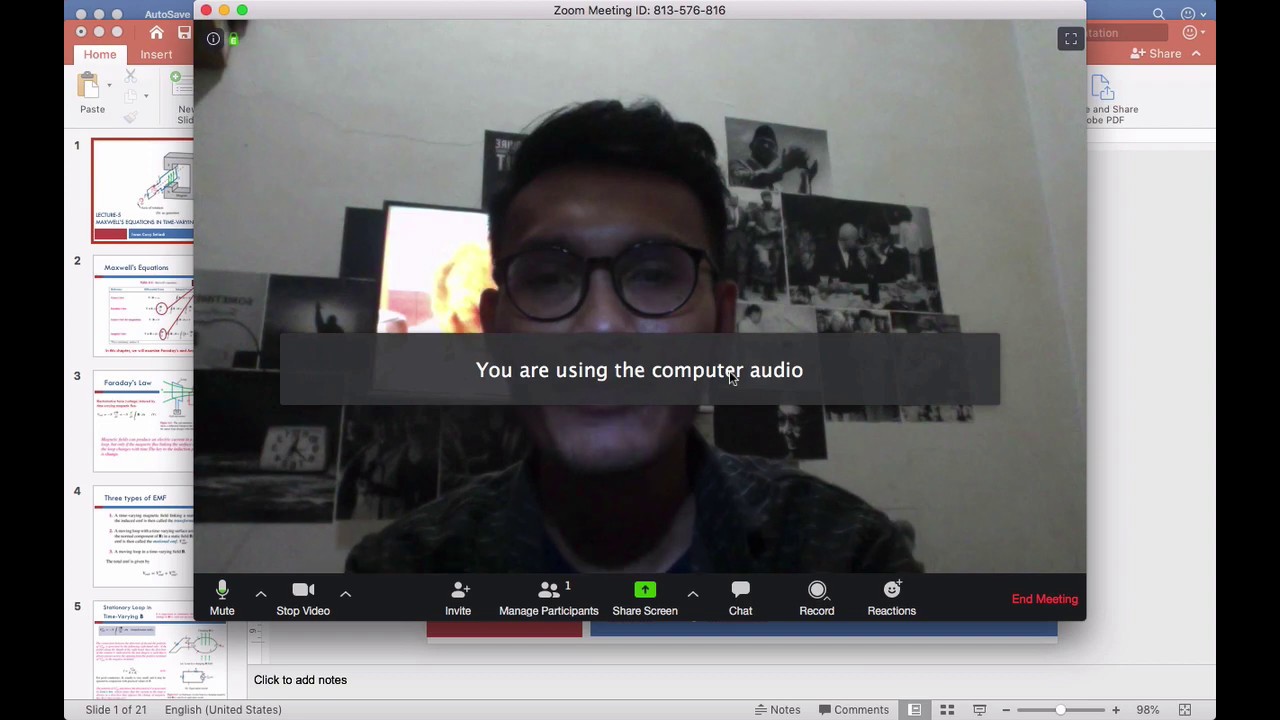Click to add notes field

point(300,680)
